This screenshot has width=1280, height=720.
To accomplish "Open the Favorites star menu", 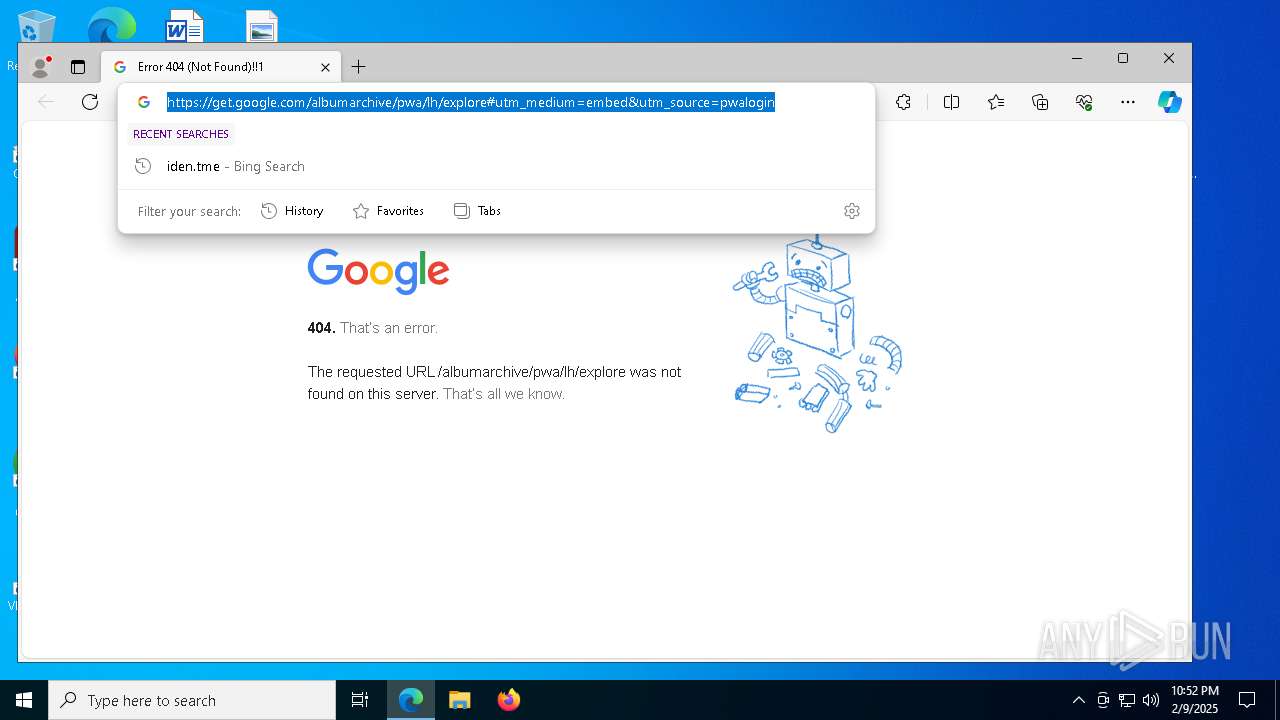I will point(996,102).
